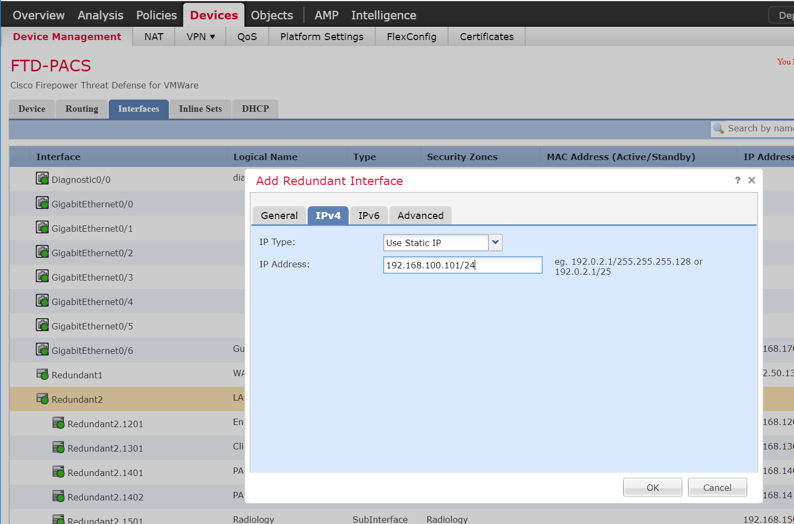794x524 pixels.
Task: Click the Redundant2.1301 interface name
Action: coord(105,448)
